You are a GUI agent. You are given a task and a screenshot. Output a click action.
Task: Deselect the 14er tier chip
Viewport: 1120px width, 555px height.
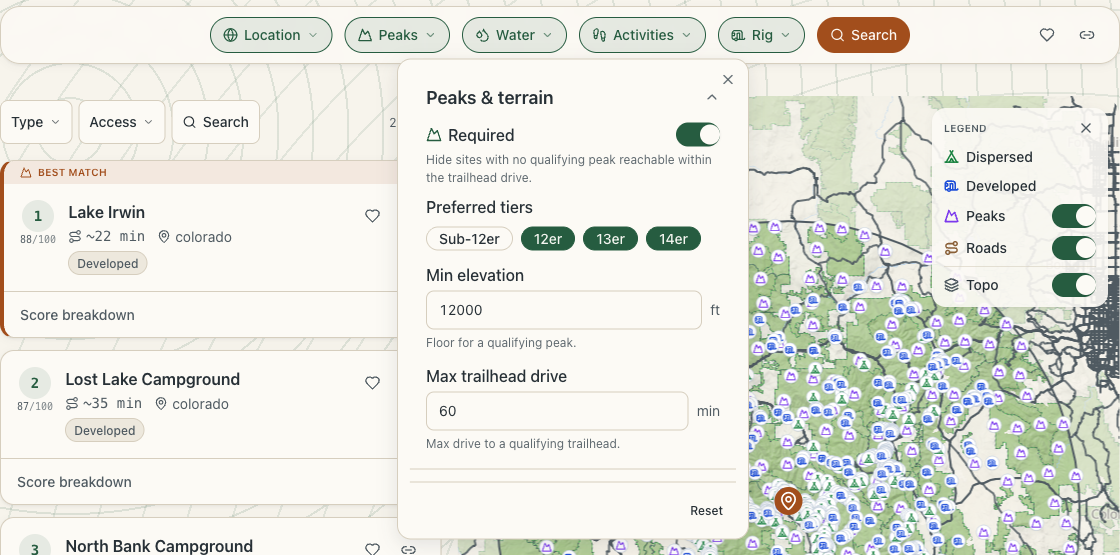coord(674,239)
